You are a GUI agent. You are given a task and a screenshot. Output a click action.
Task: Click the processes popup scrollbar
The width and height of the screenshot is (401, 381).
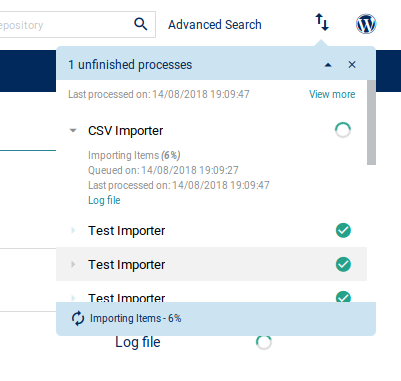coord(371,122)
